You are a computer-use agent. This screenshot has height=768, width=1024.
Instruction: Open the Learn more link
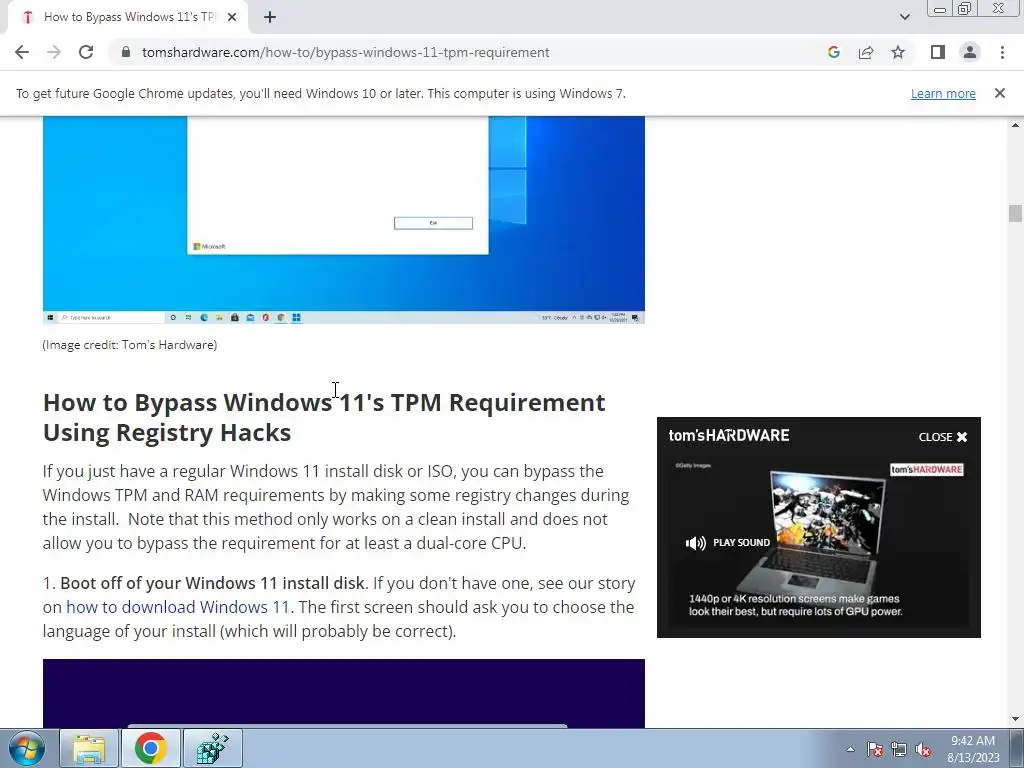(943, 93)
